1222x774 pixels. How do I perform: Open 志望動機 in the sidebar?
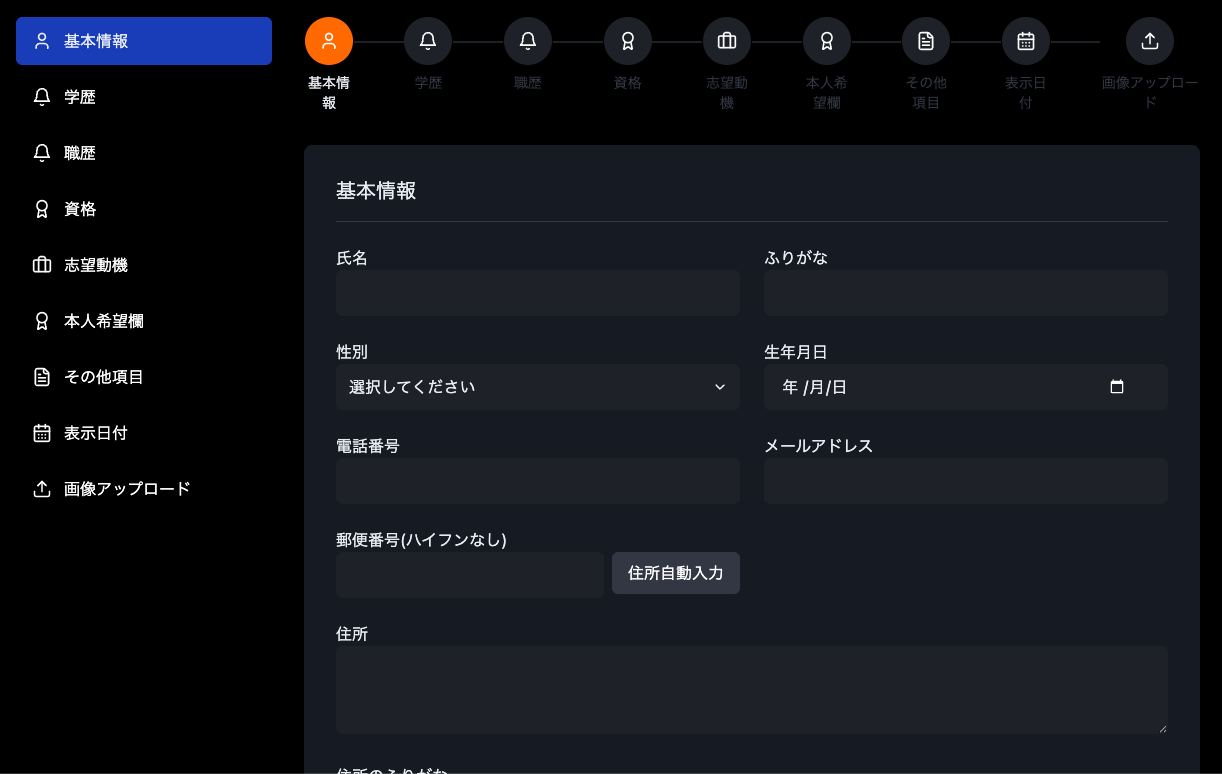click(144, 265)
